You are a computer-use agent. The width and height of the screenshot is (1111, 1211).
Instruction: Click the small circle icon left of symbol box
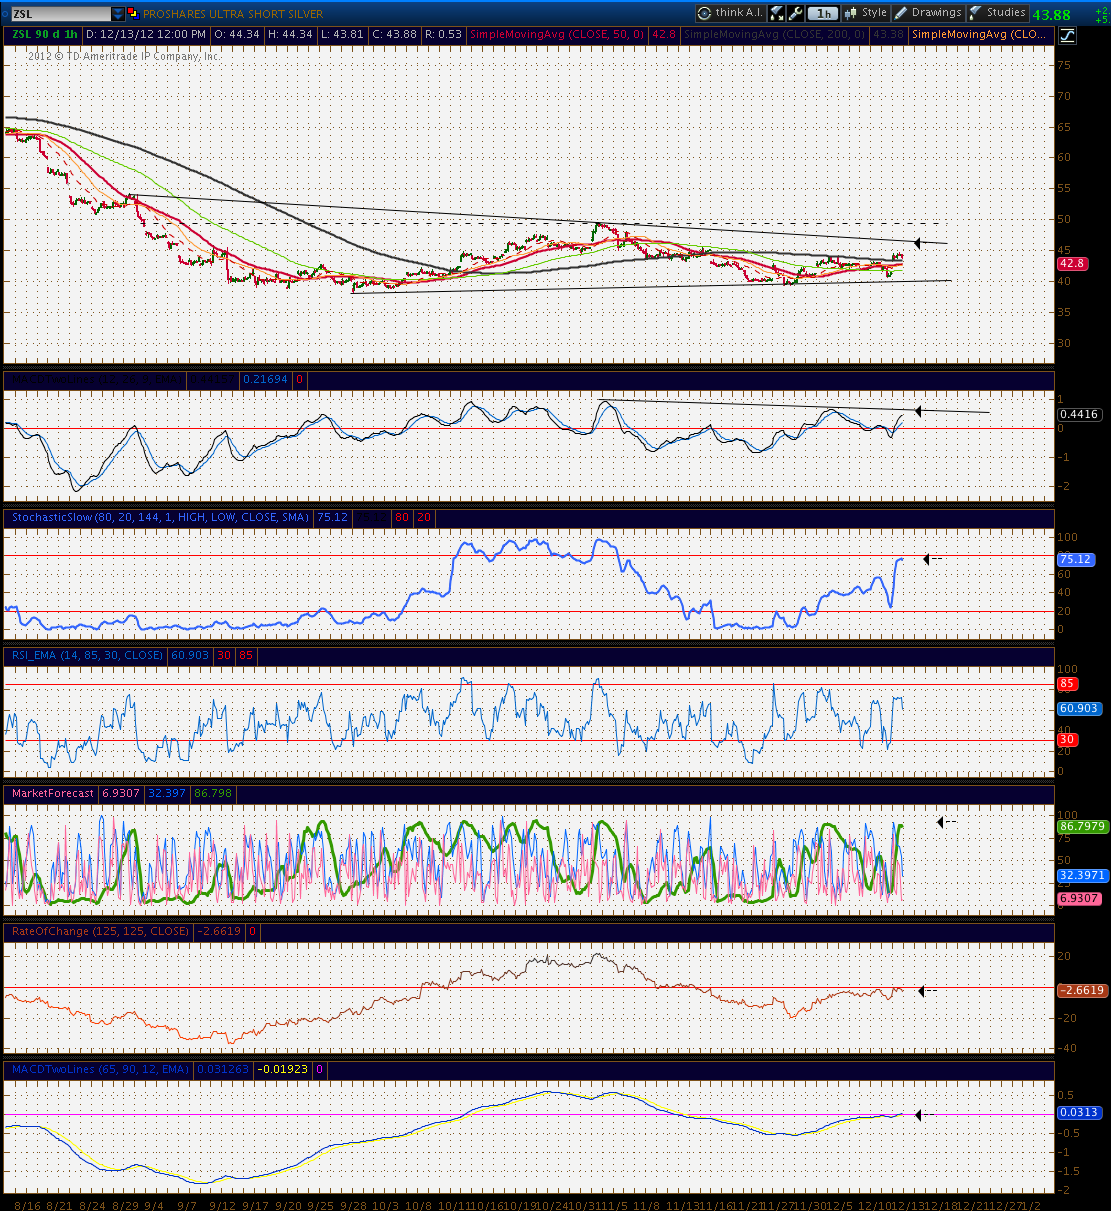(4, 14)
